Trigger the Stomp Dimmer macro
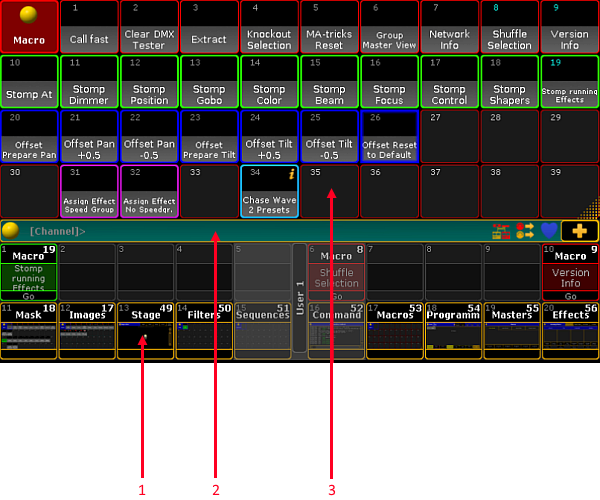 tap(89, 81)
